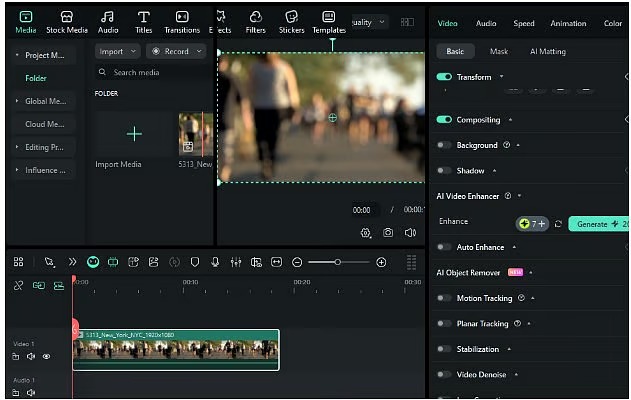Open the Filters panel
Screen dimensions: 631x400
coord(256,22)
